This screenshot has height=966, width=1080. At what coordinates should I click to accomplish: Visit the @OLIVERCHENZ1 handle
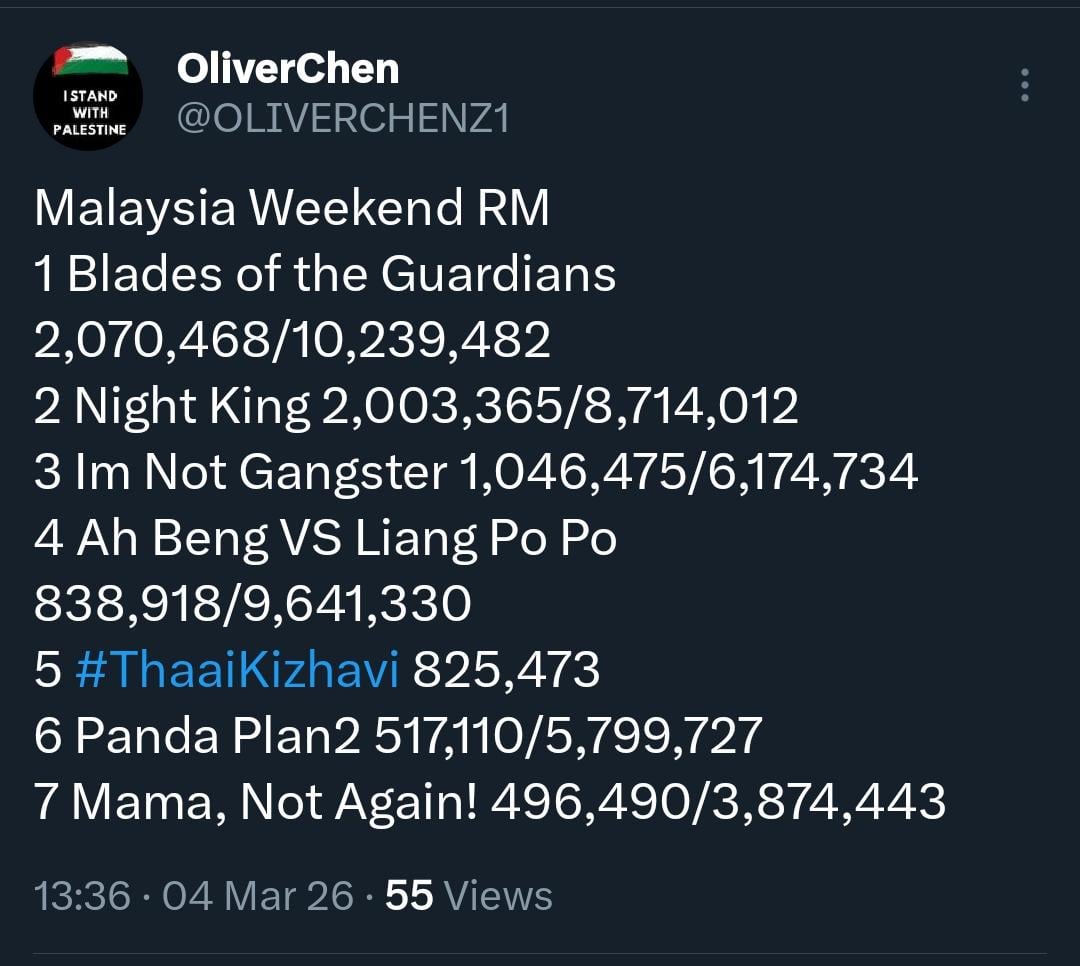344,119
